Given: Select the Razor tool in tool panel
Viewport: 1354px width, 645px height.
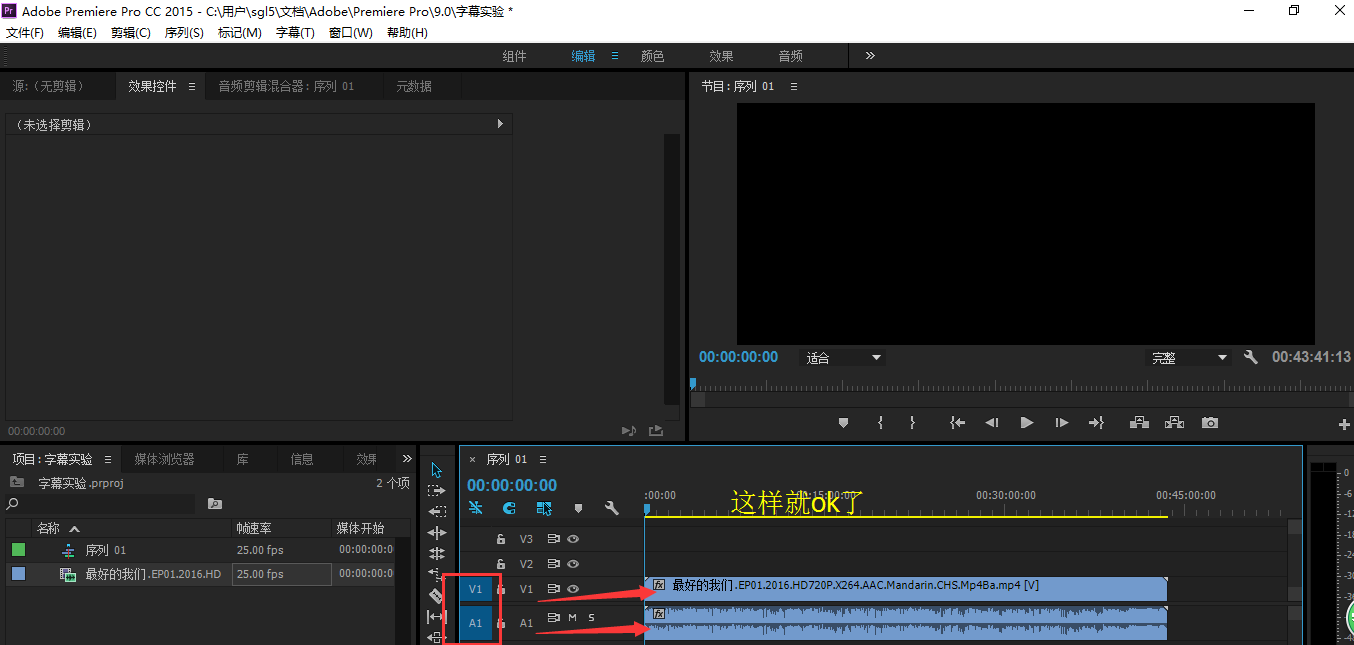Looking at the screenshot, I should [x=436, y=596].
